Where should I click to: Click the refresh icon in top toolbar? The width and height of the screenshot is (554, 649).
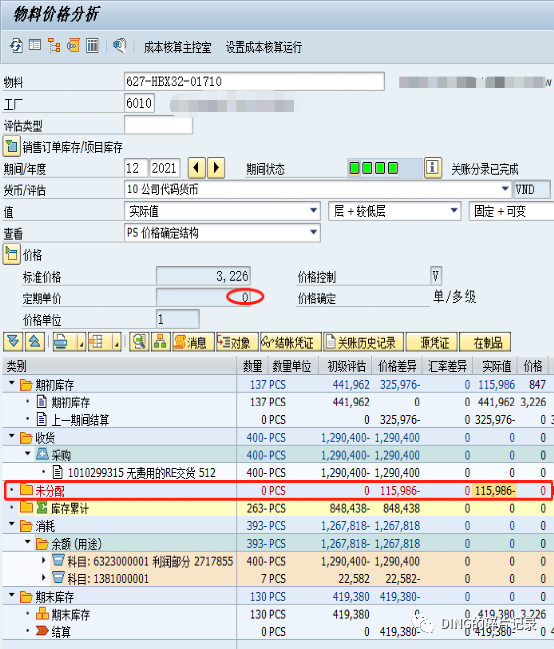pos(16,46)
